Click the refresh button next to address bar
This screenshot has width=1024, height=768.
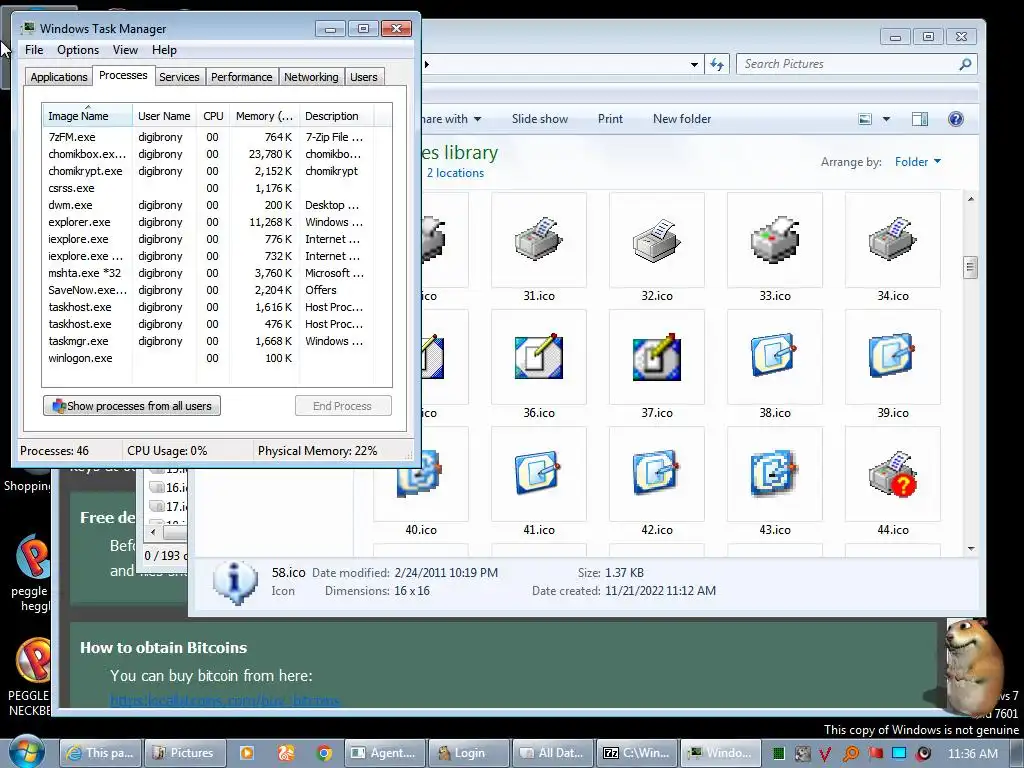pos(717,64)
